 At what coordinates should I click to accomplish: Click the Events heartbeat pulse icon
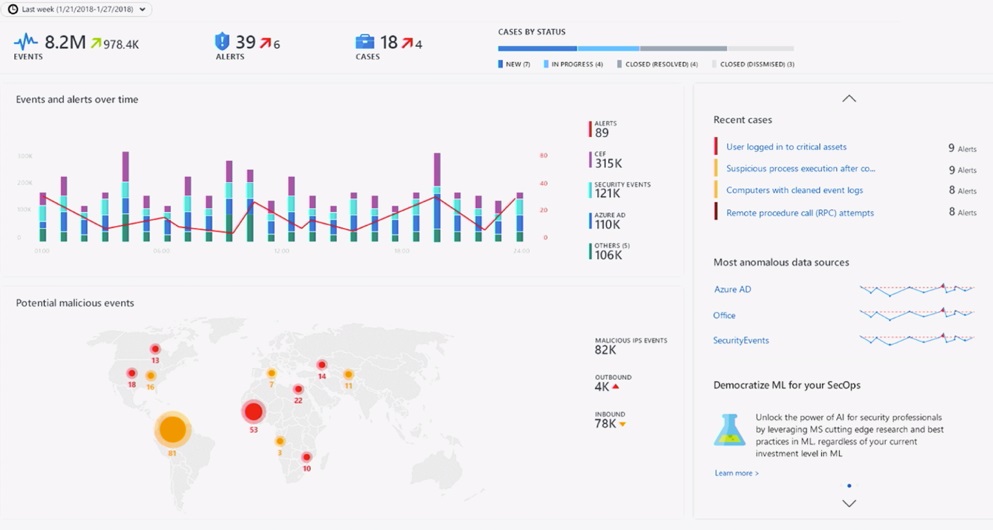[26, 42]
